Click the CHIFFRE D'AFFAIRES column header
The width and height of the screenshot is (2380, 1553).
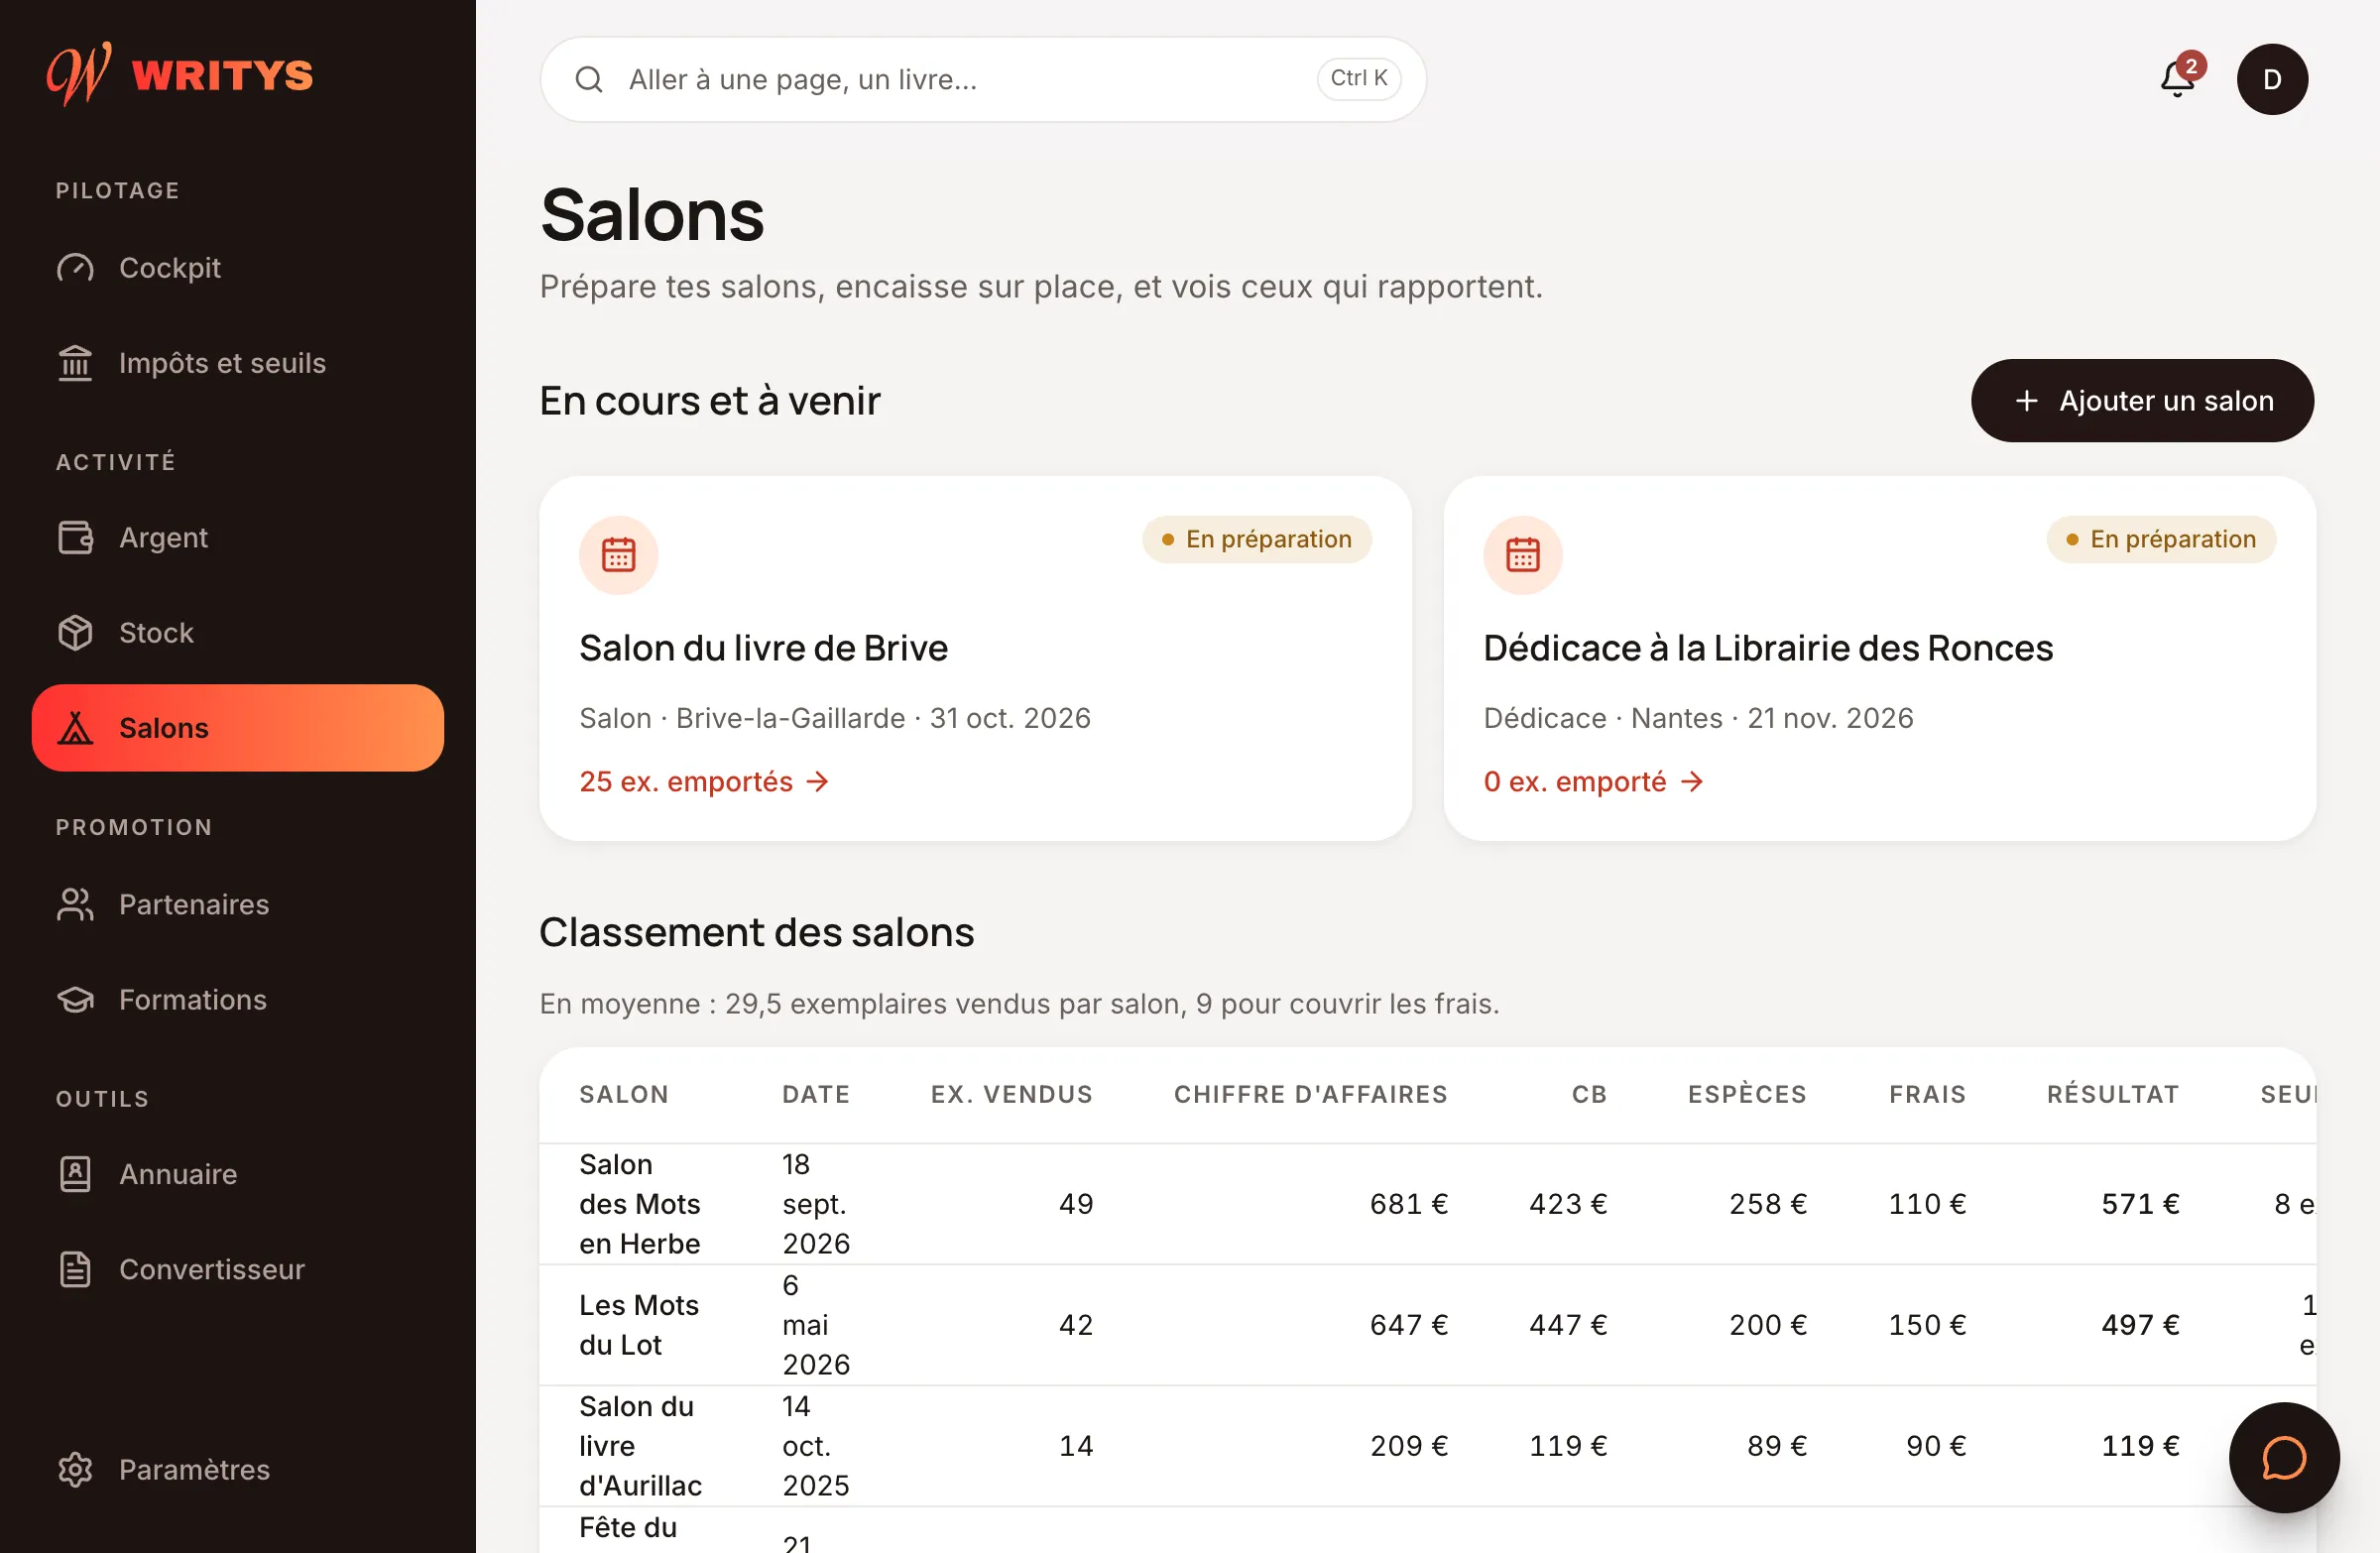tap(1311, 1095)
